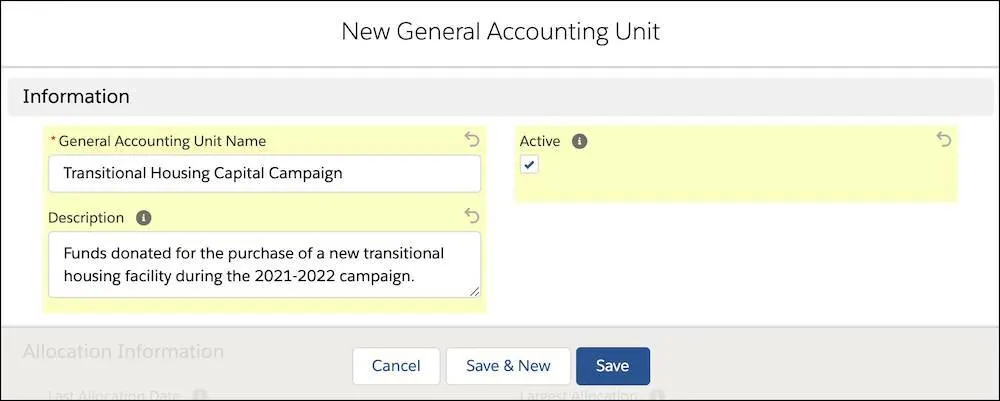Click Last Allocation Date info icon
Screen dimensions: 1000x401
199,395
